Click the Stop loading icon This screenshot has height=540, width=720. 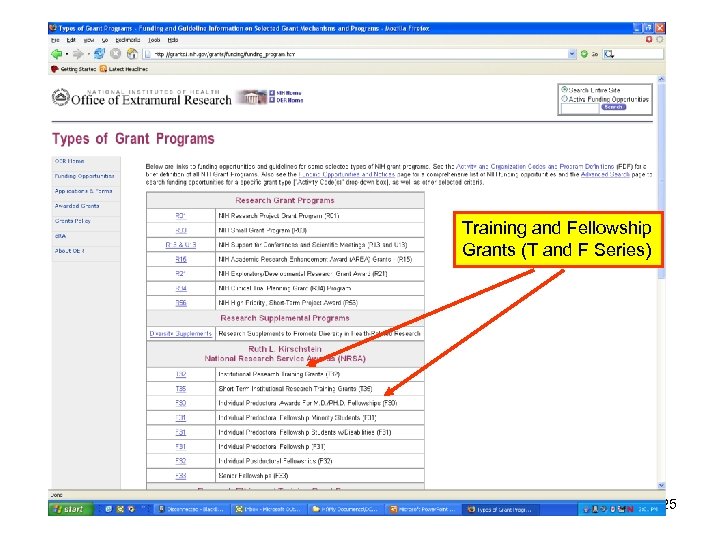pos(115,54)
